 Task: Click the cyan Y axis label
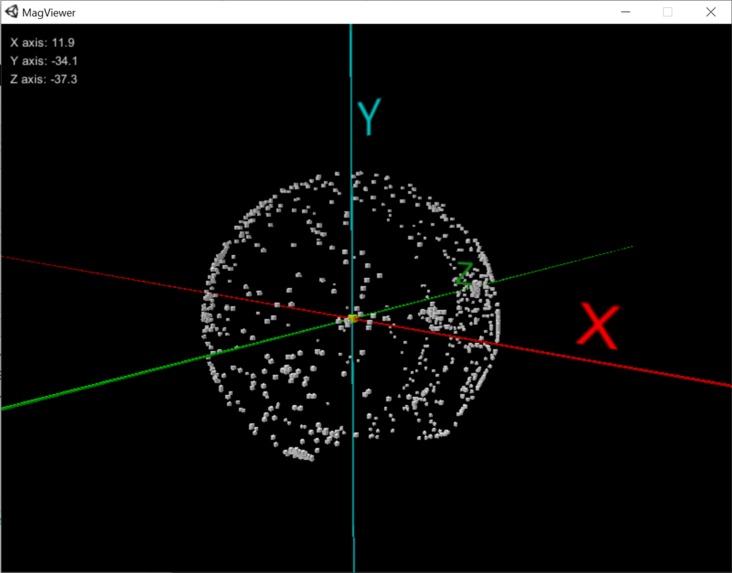pyautogui.click(x=369, y=116)
